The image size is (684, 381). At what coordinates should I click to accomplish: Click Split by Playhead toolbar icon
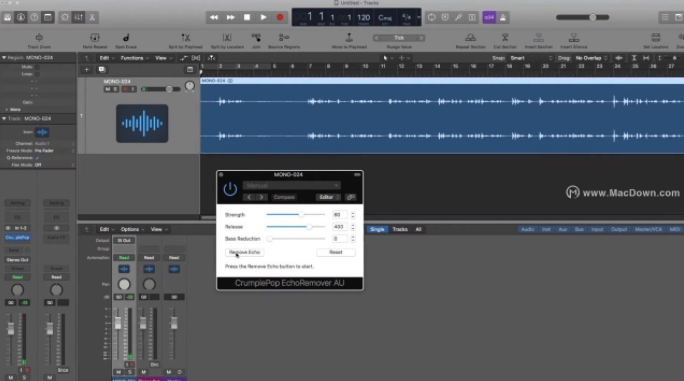click(185, 41)
